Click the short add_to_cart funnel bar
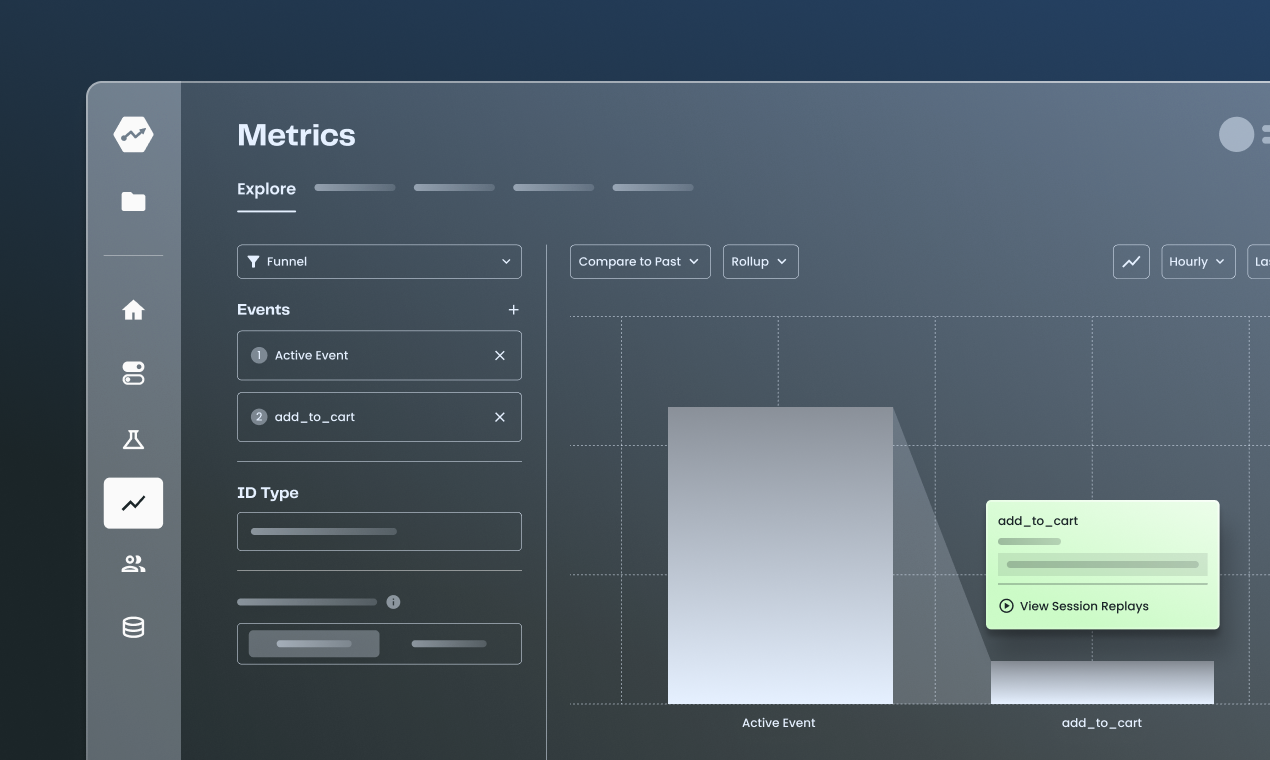This screenshot has height=760, width=1270. point(1102,682)
